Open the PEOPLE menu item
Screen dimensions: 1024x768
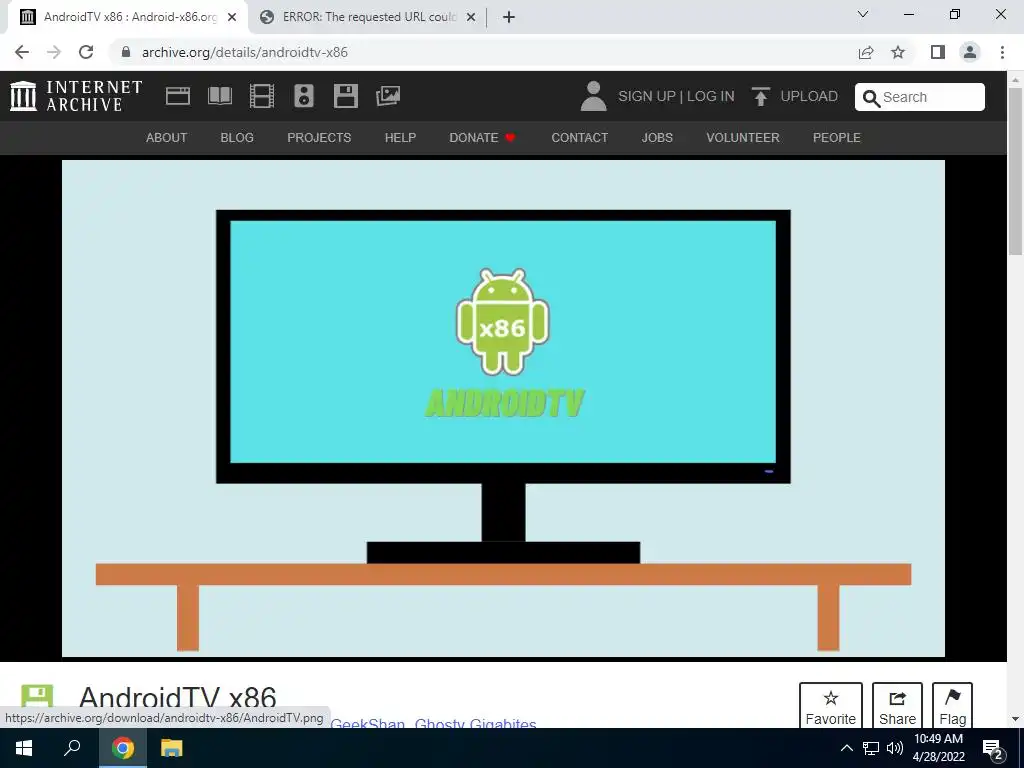coord(837,138)
